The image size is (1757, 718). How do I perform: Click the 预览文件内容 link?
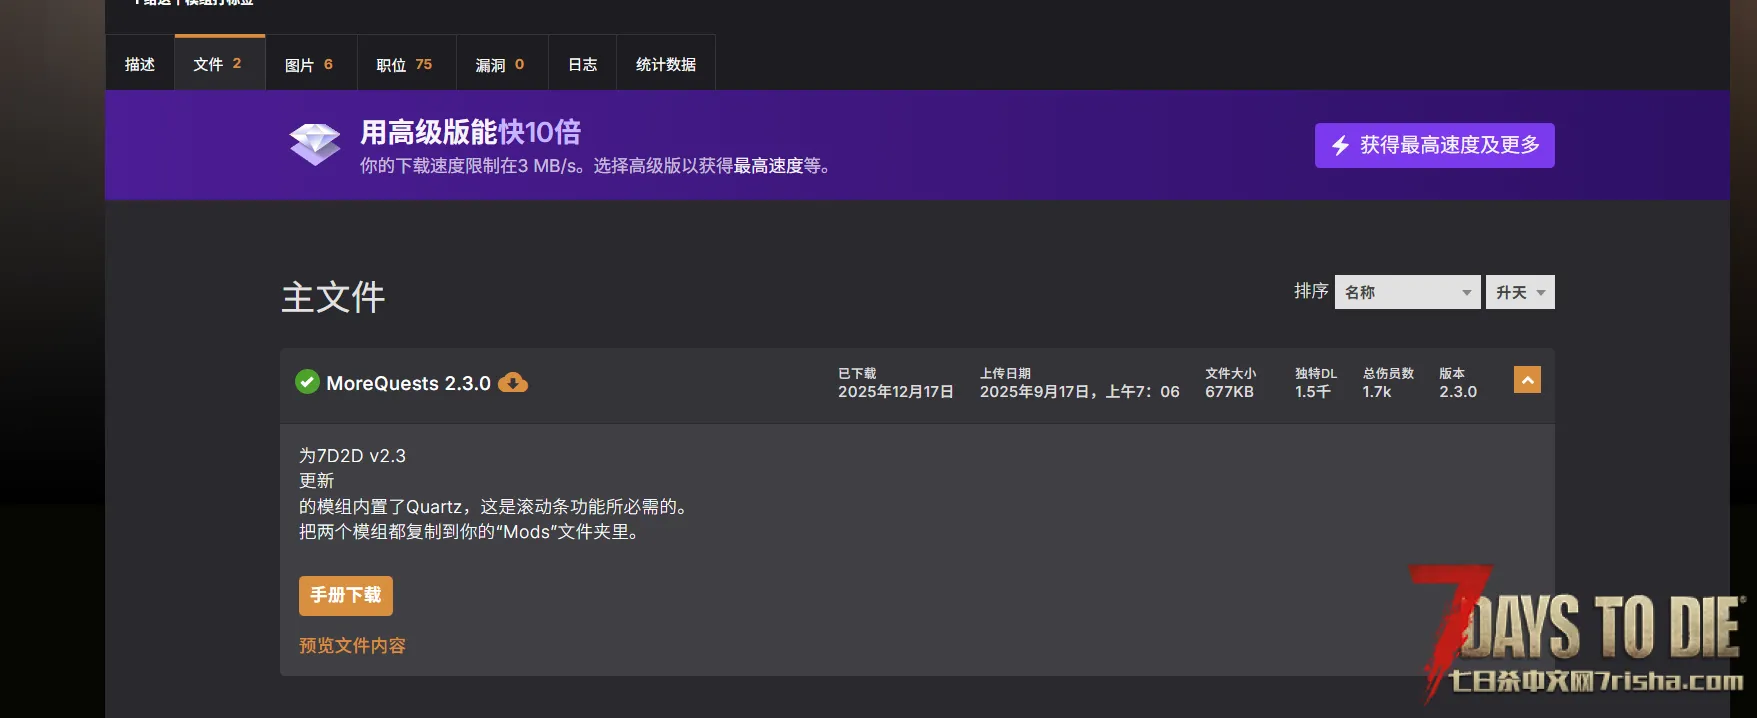(352, 646)
